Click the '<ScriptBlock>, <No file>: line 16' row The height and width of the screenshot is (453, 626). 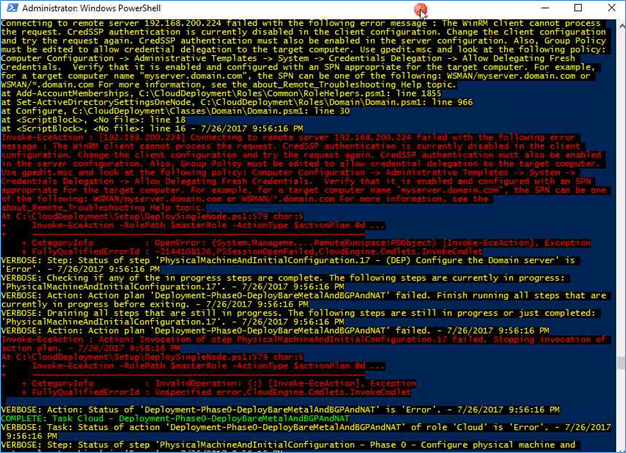coord(152,129)
